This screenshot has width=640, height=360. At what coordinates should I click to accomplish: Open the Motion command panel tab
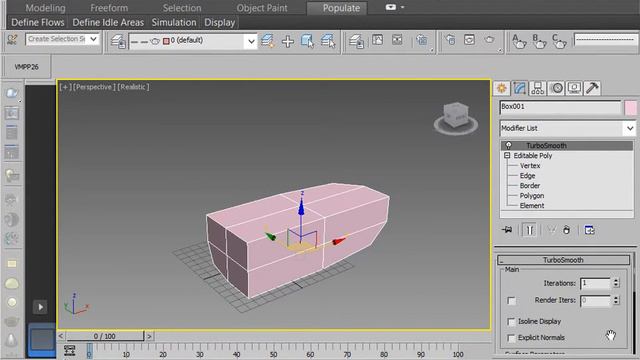click(x=556, y=88)
